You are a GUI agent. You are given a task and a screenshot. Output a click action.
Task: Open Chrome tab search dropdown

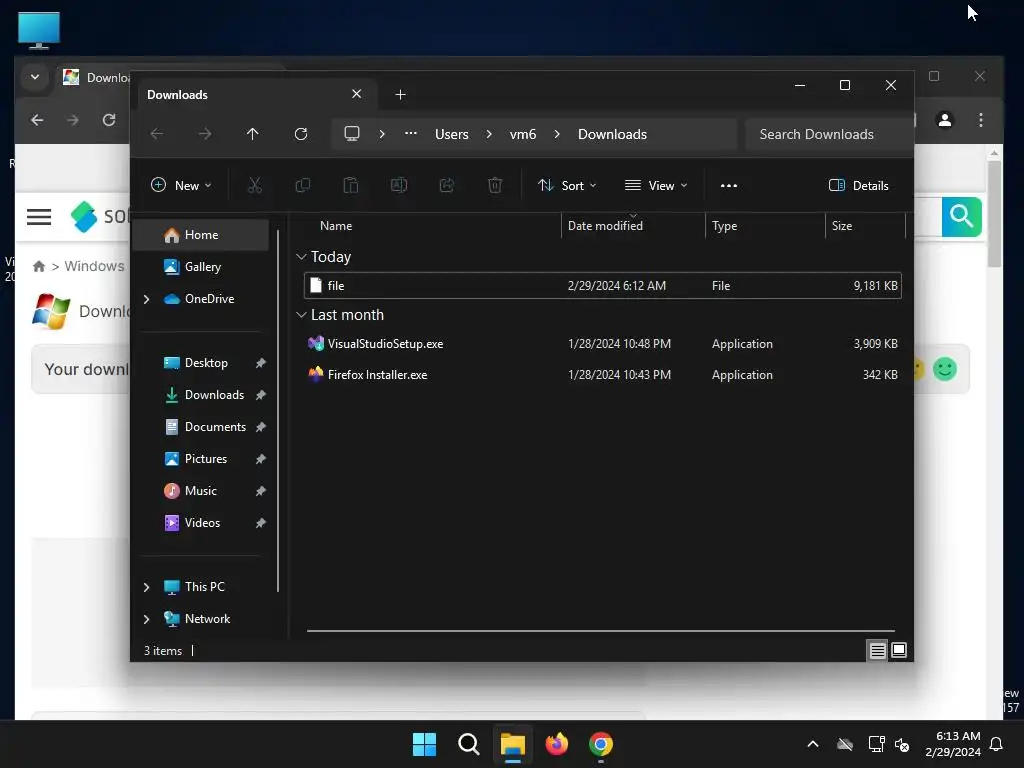35,77
